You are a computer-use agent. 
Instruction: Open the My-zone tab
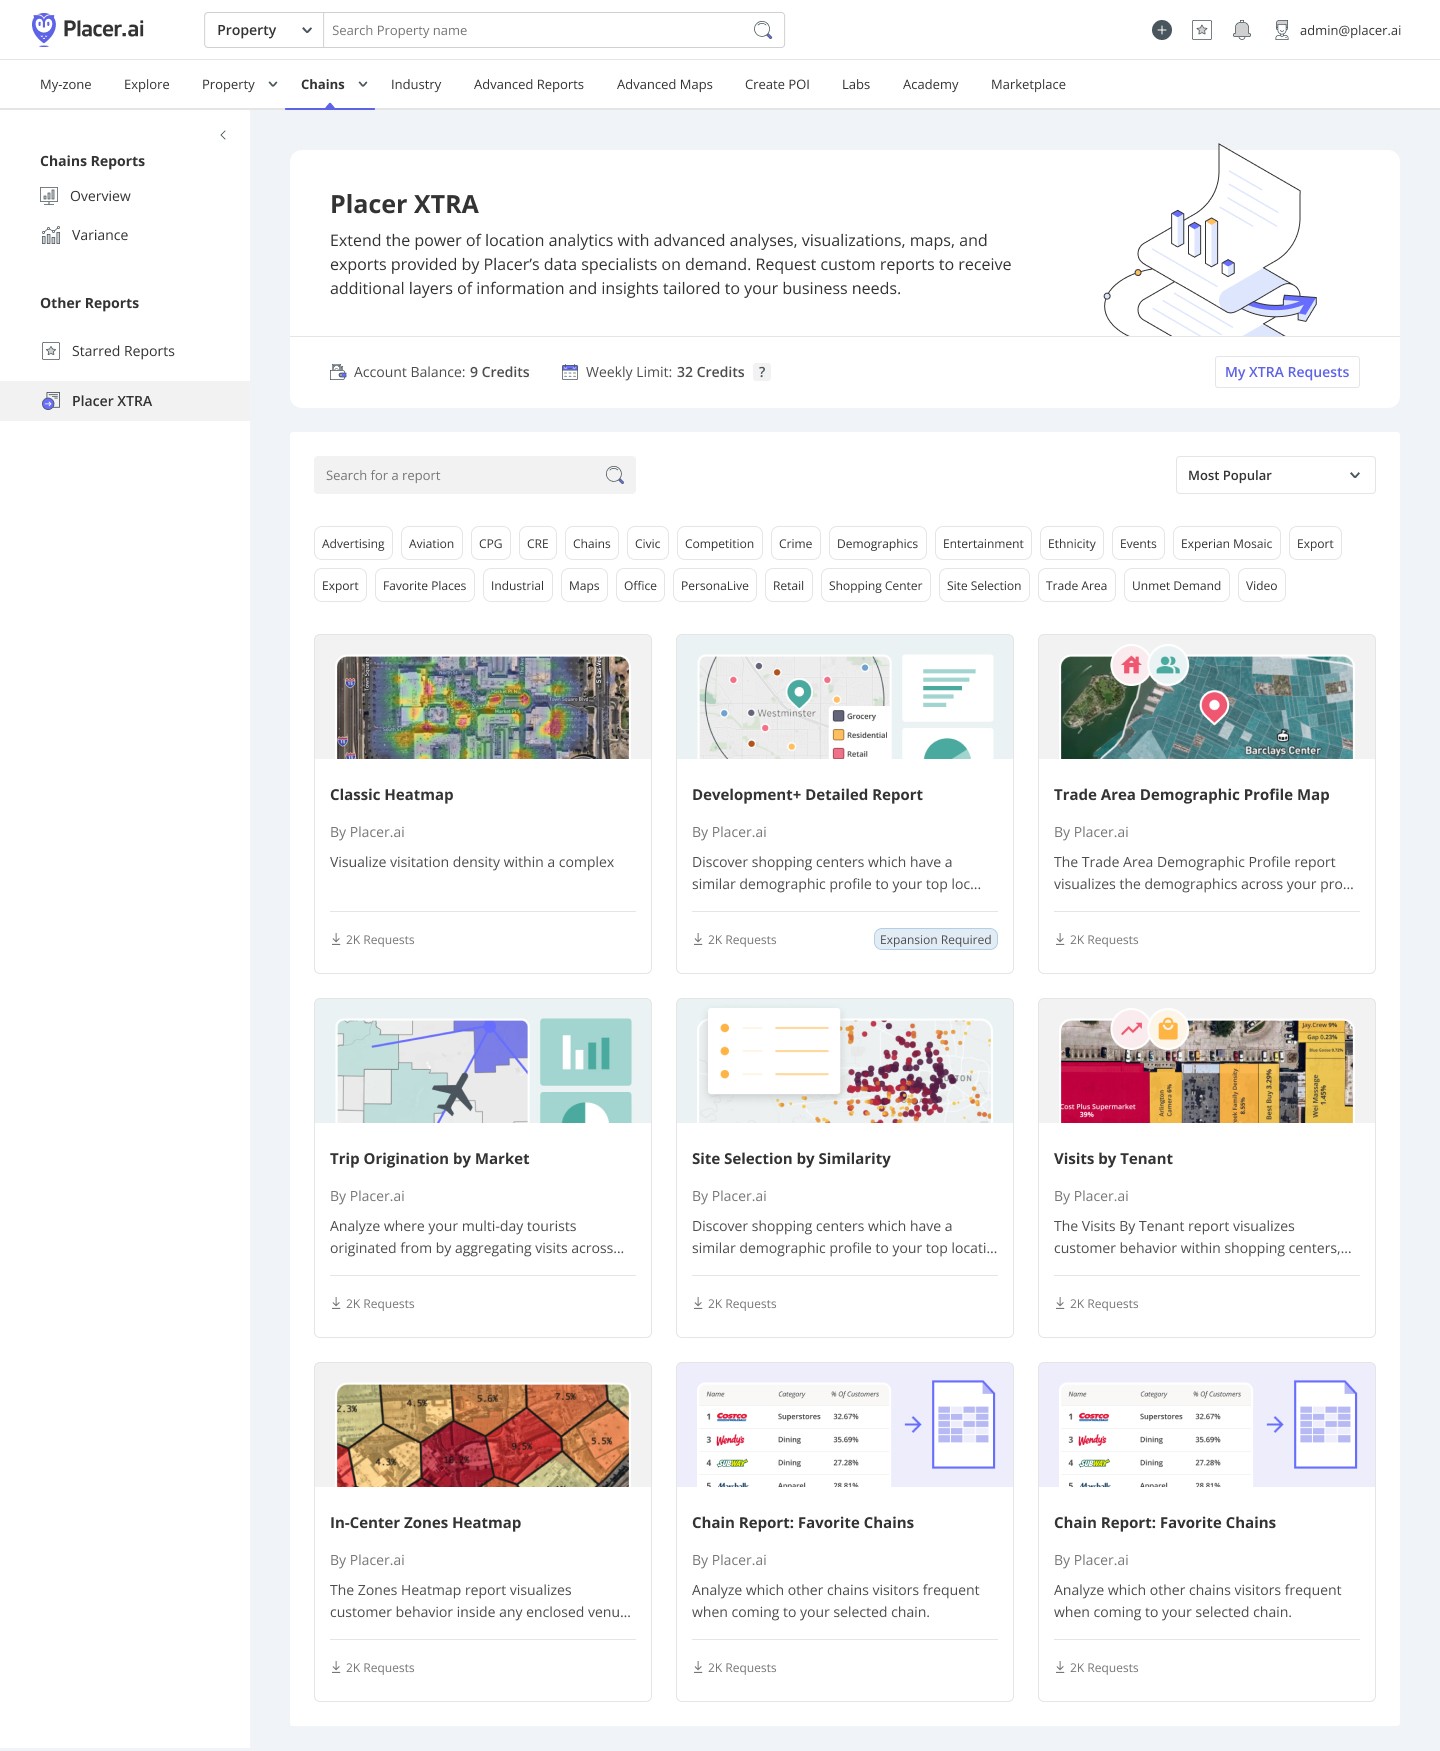pyautogui.click(x=66, y=84)
